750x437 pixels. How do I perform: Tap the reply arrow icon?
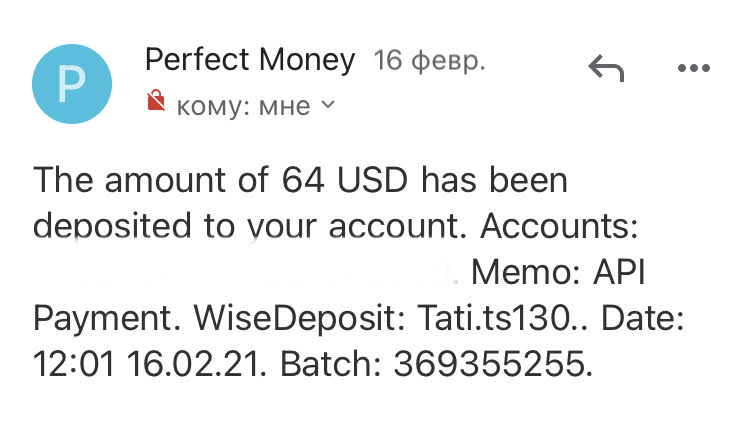point(606,69)
